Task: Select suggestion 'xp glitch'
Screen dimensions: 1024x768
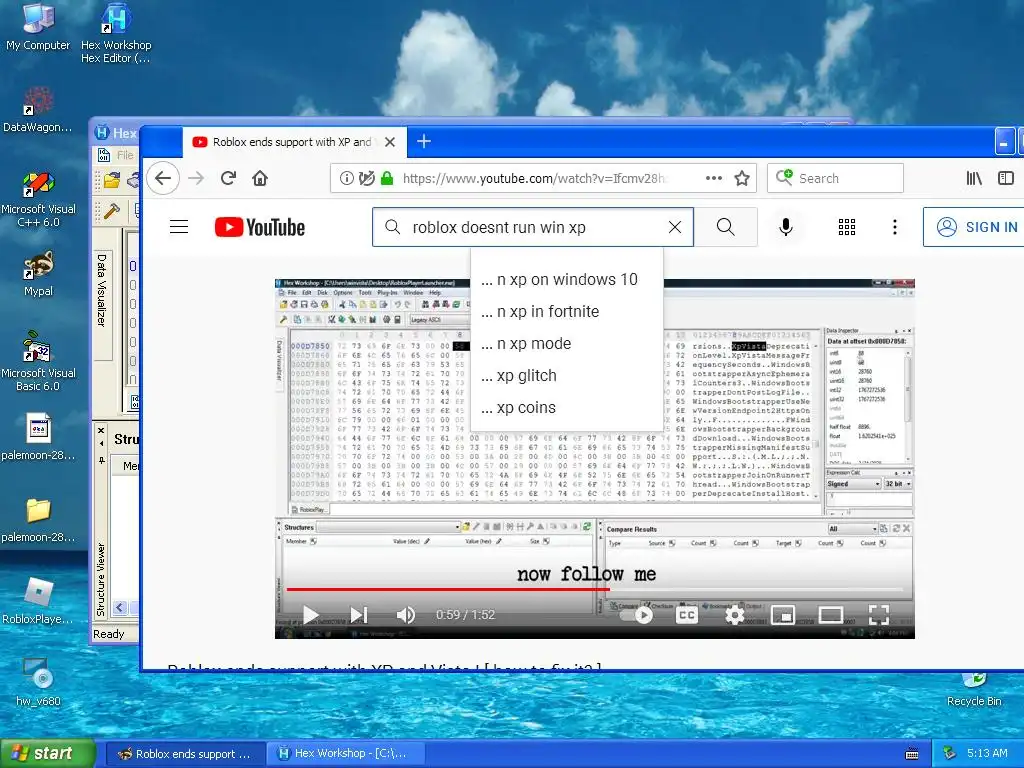Action: click(x=566, y=376)
